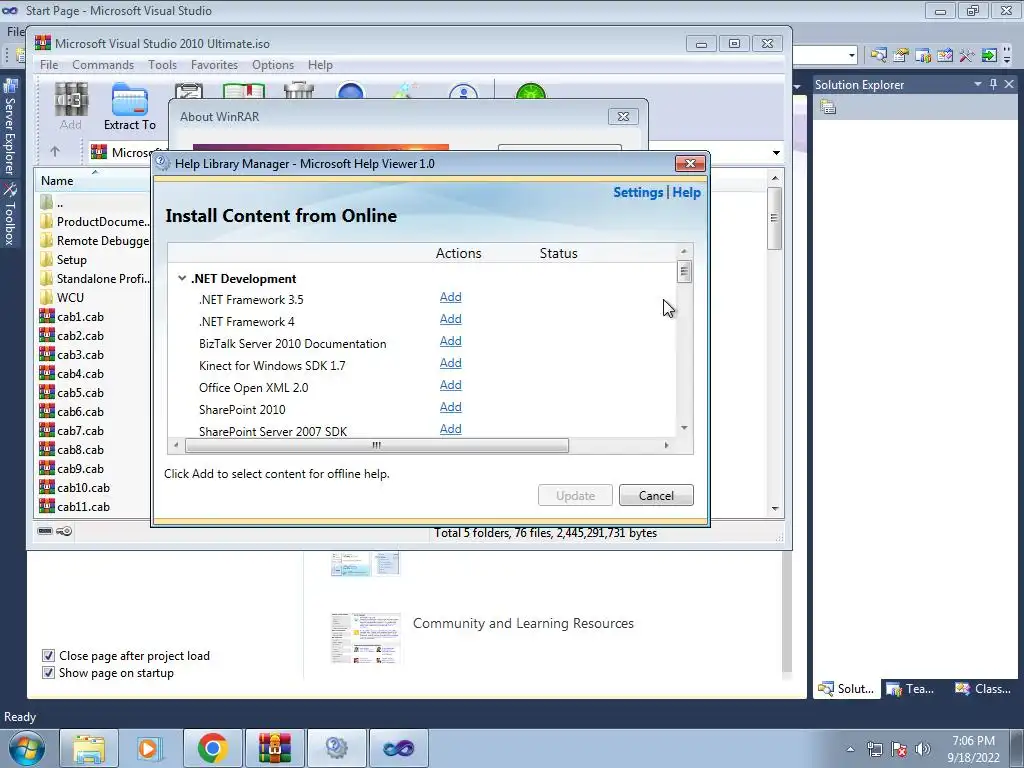Open the Toolbox side tab
The width and height of the screenshot is (1024, 768).
(10, 214)
